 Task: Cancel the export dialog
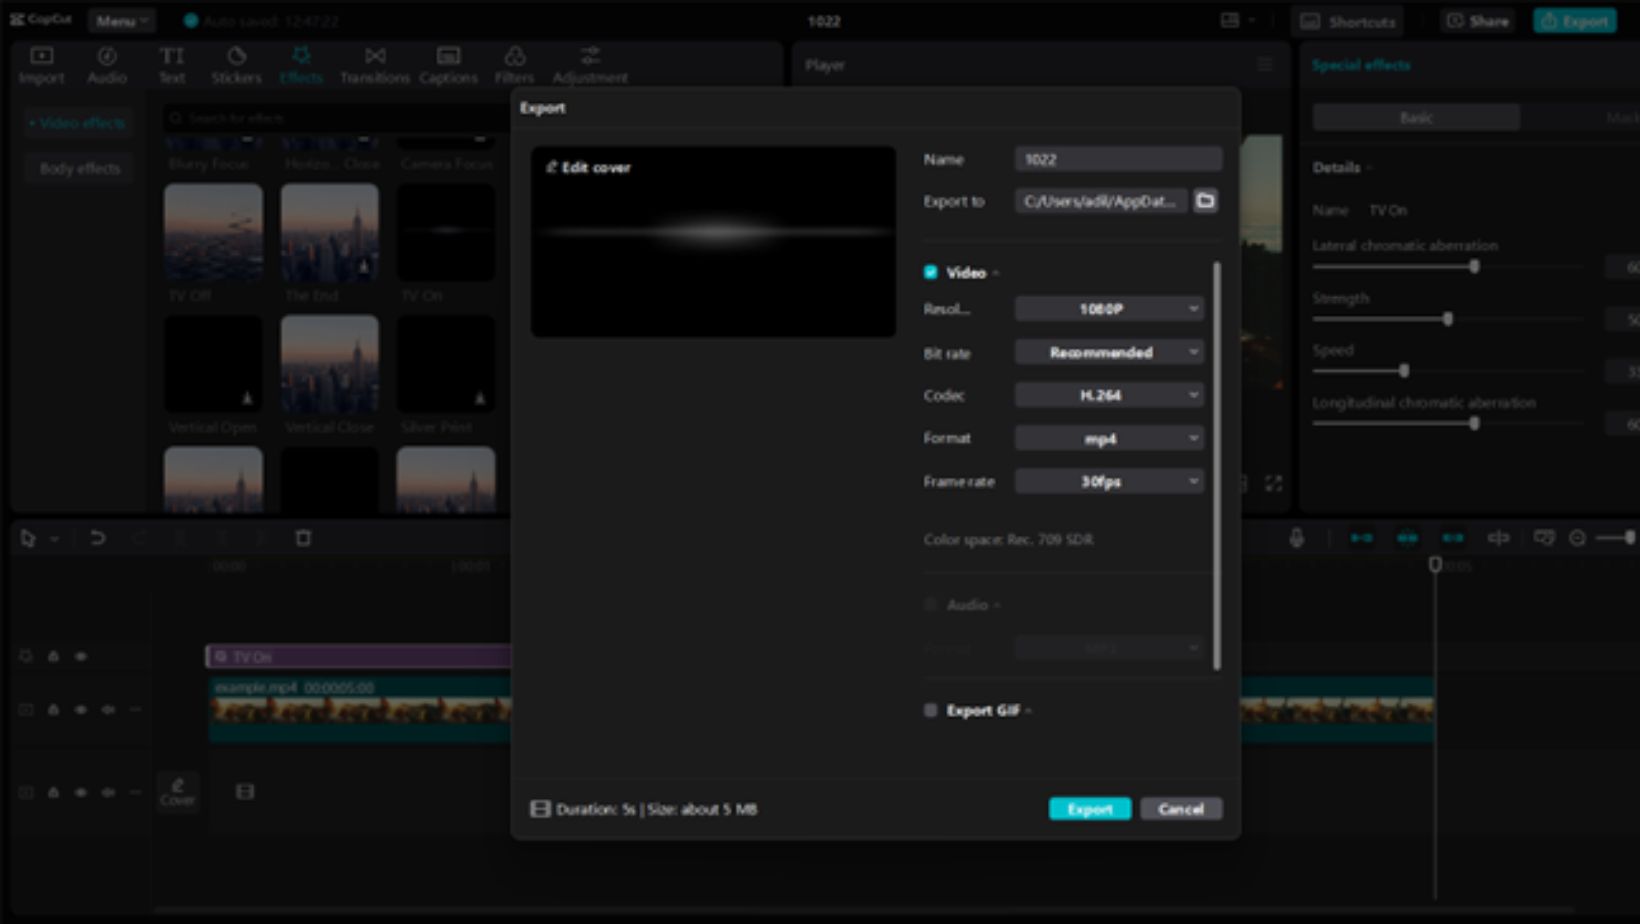pyautogui.click(x=1181, y=809)
